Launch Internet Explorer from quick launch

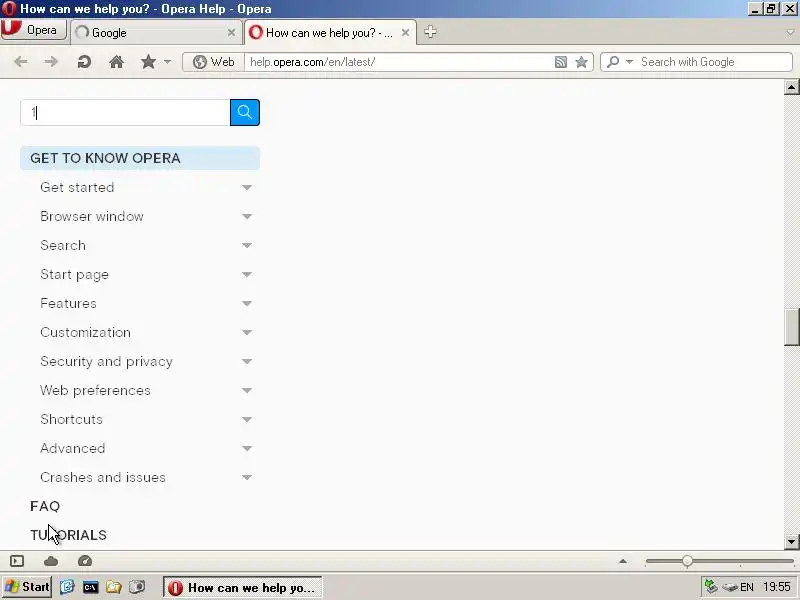click(67, 587)
